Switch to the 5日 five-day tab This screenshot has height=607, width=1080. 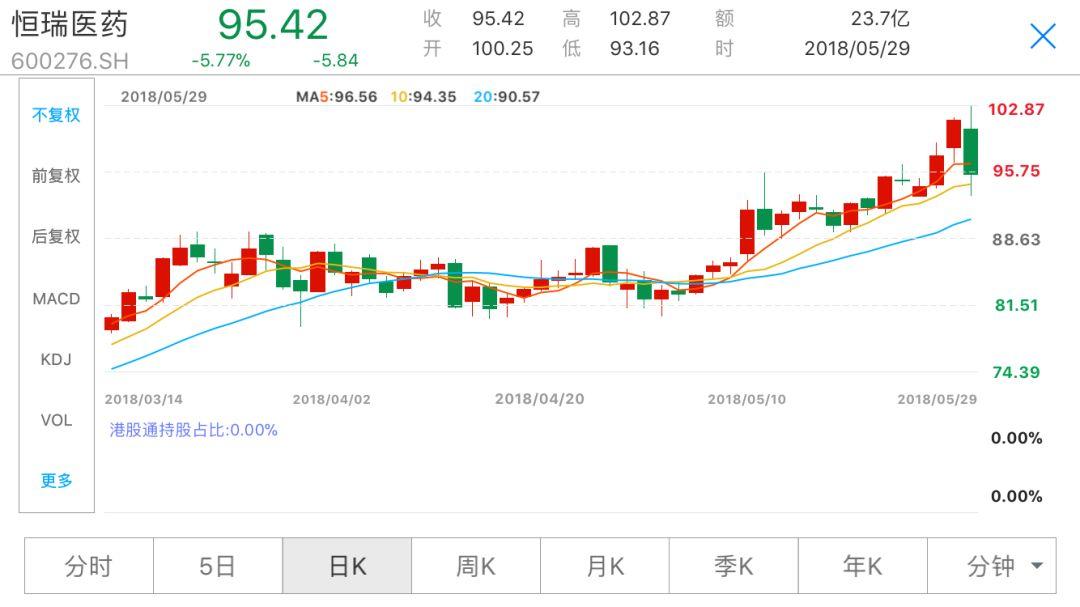(x=218, y=566)
